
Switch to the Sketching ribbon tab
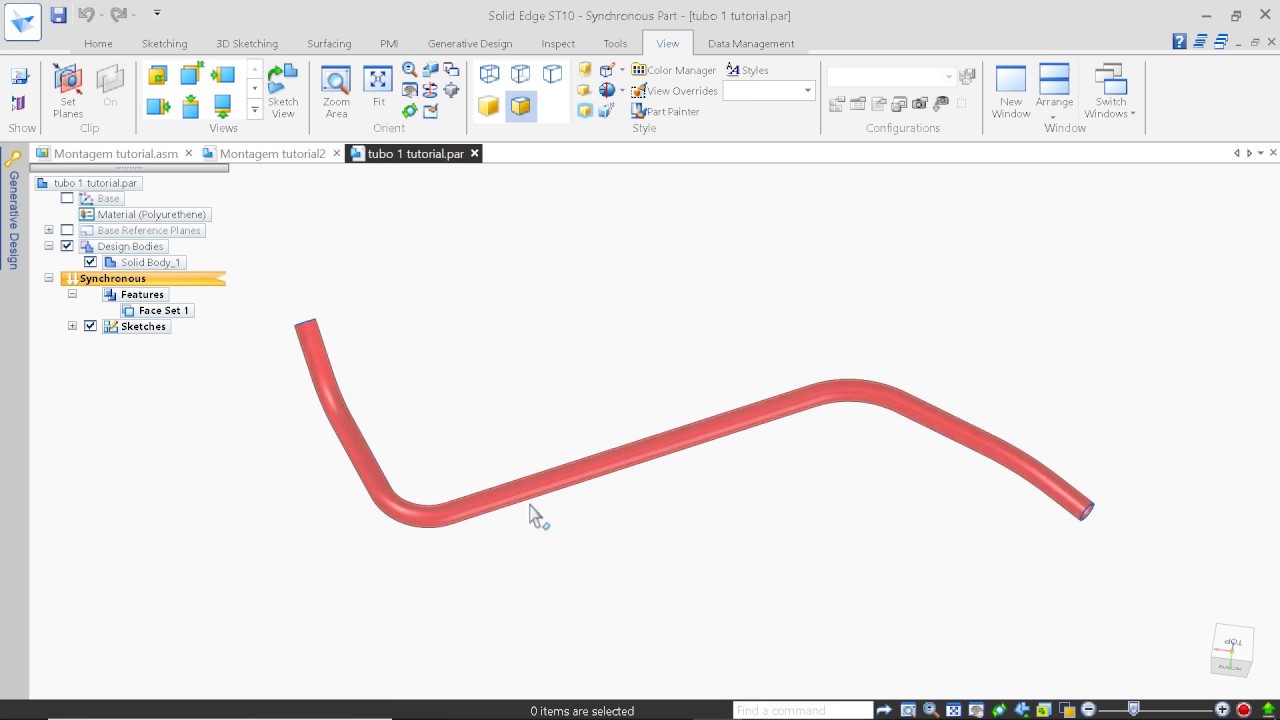tap(164, 43)
